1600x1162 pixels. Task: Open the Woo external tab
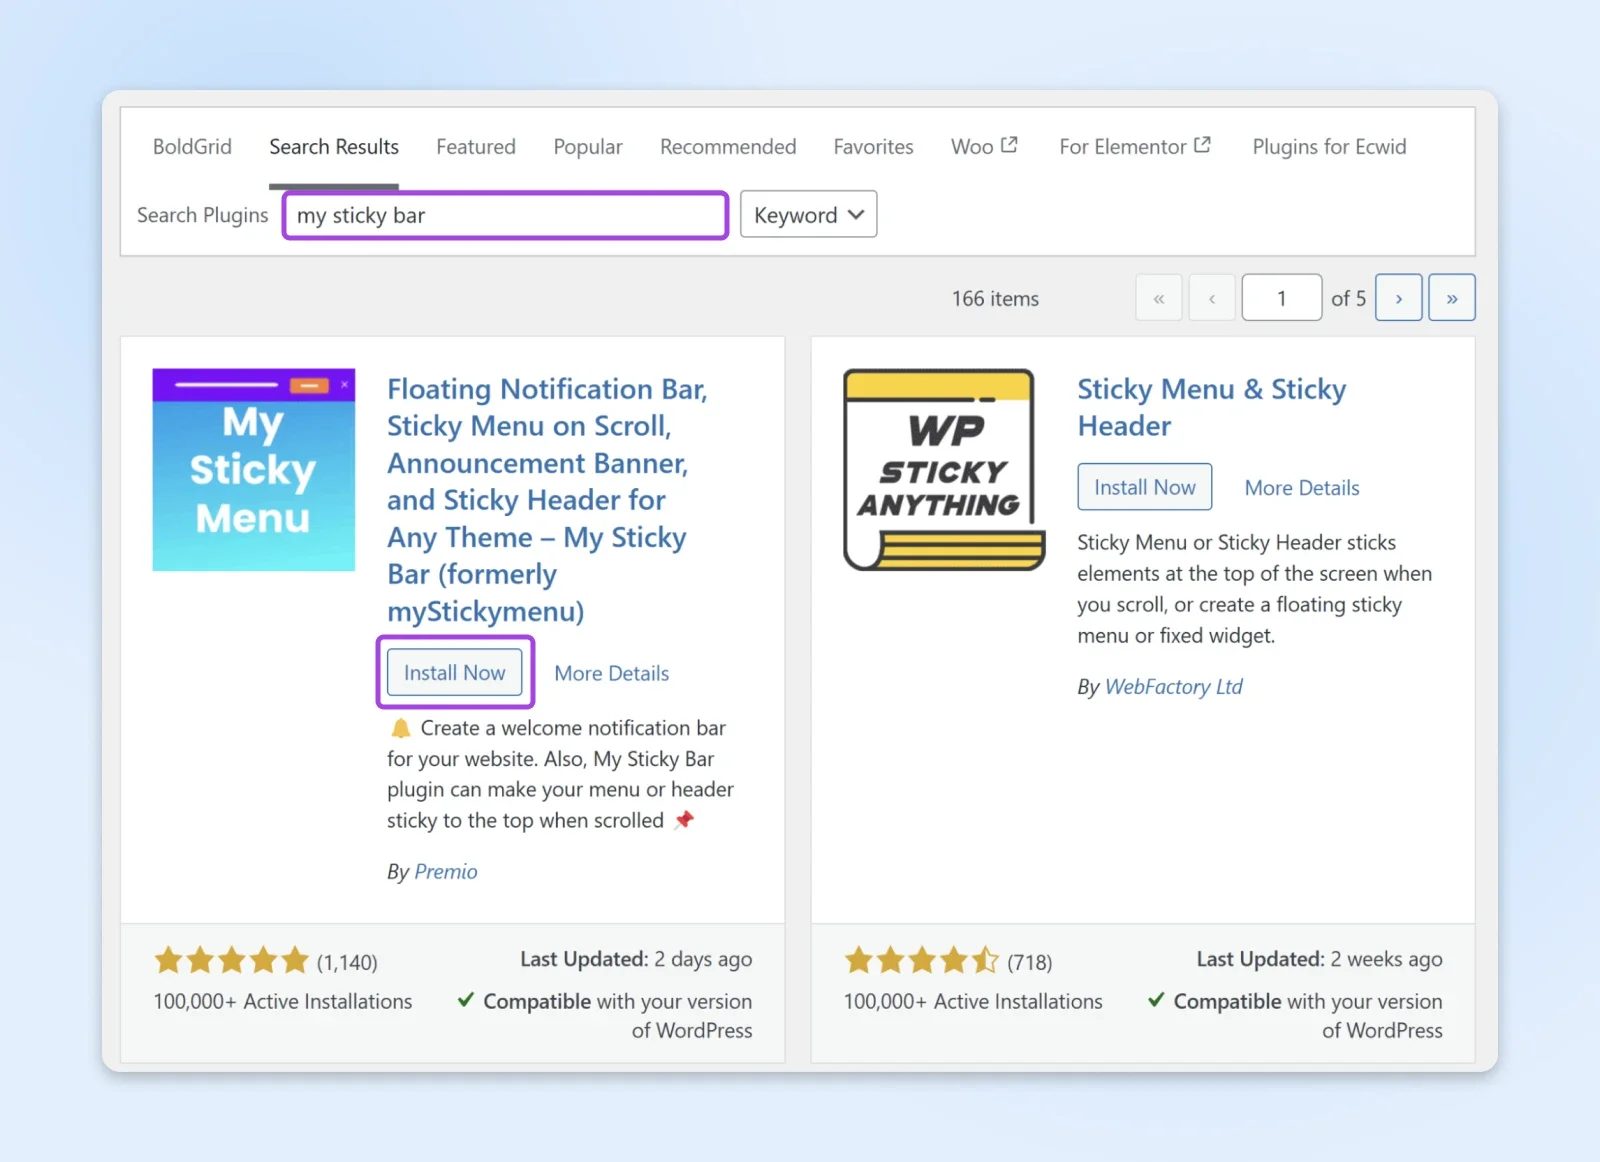coord(984,147)
